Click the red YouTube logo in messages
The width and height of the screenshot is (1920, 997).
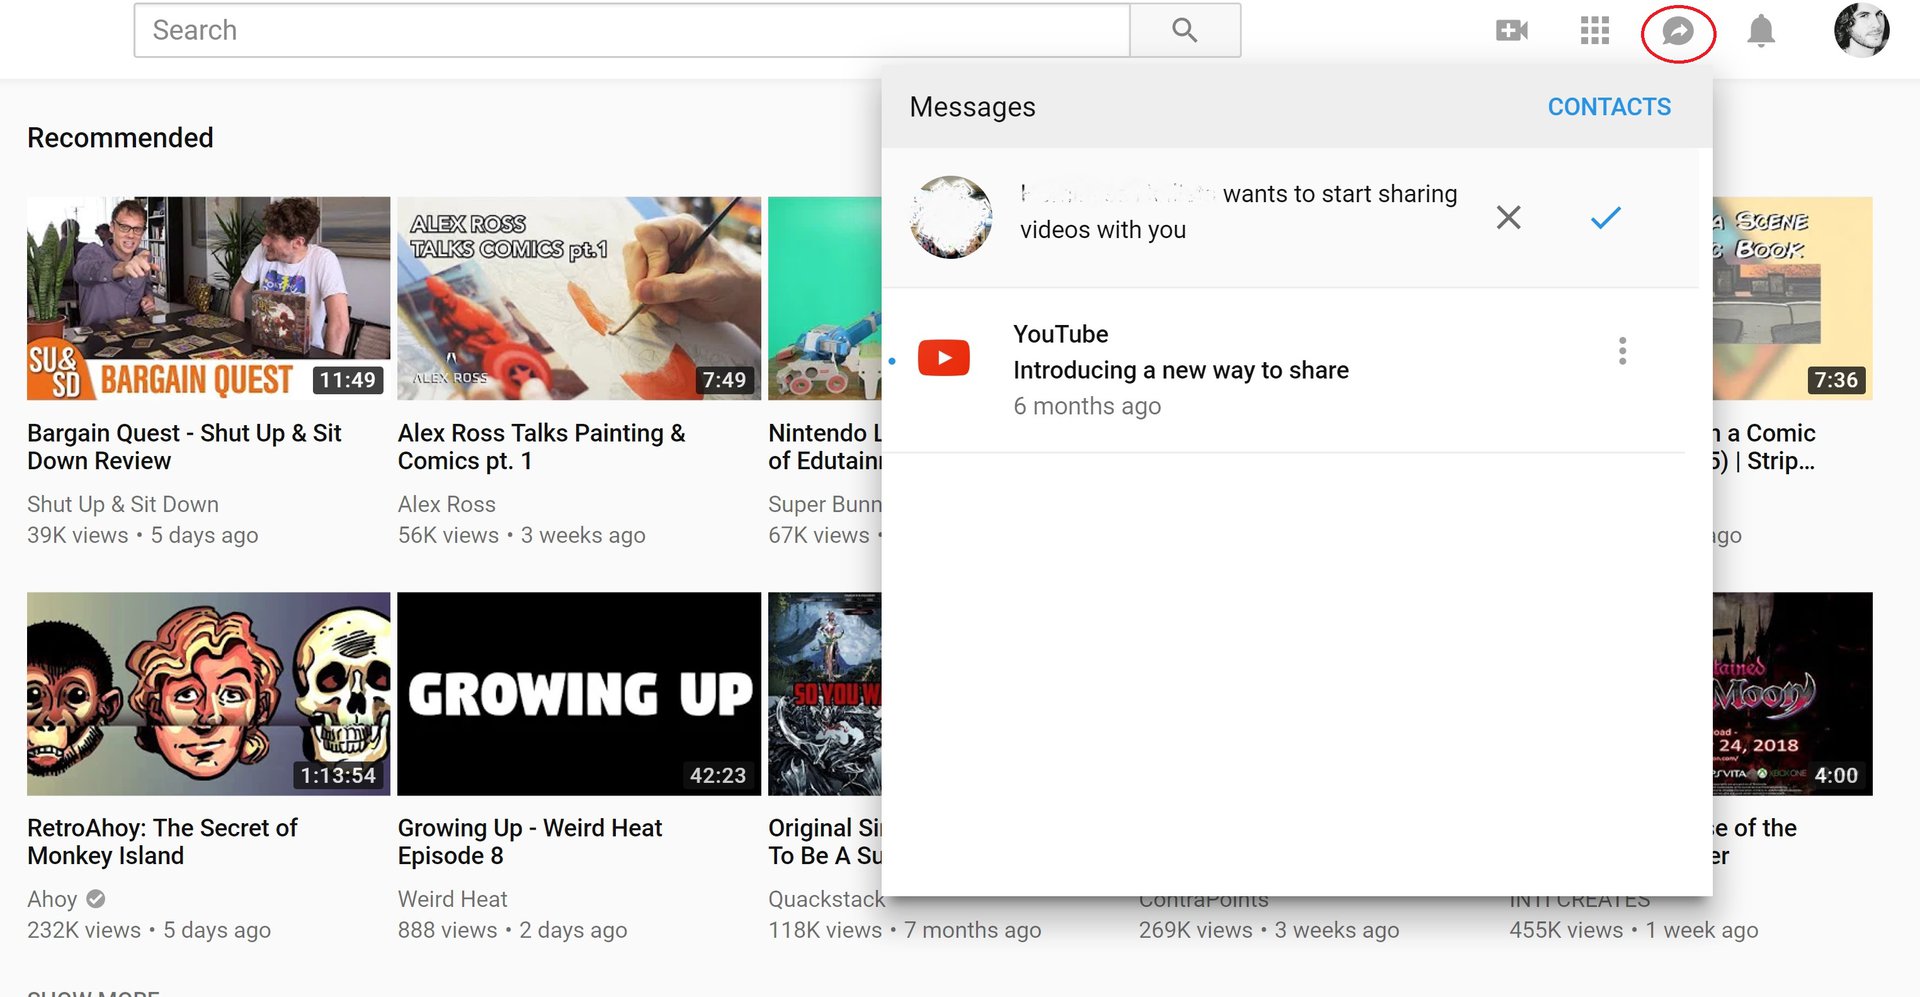coord(944,358)
